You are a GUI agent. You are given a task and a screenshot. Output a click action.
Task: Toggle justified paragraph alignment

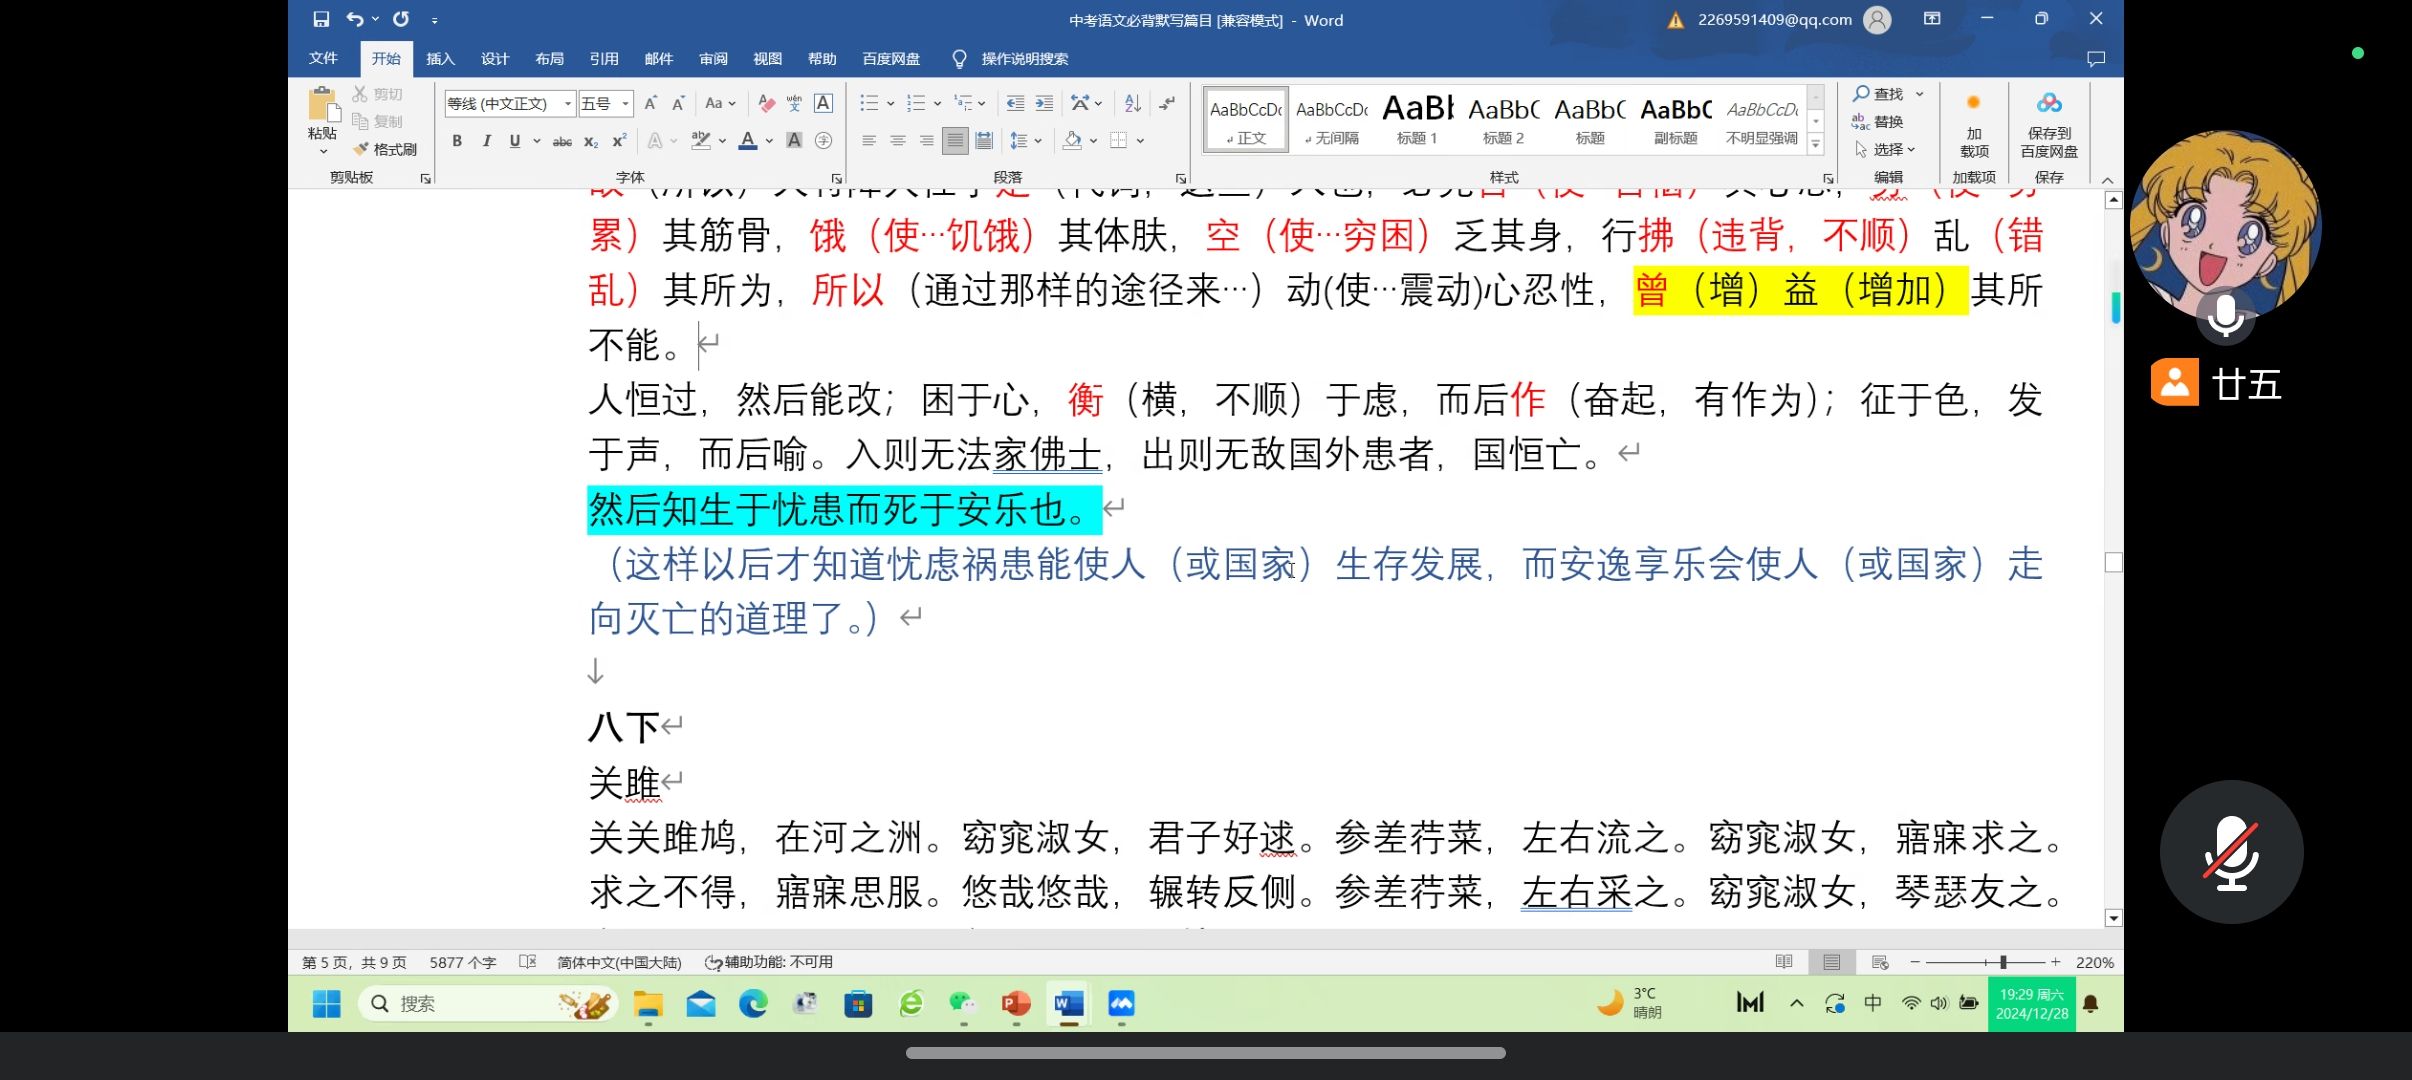955,141
